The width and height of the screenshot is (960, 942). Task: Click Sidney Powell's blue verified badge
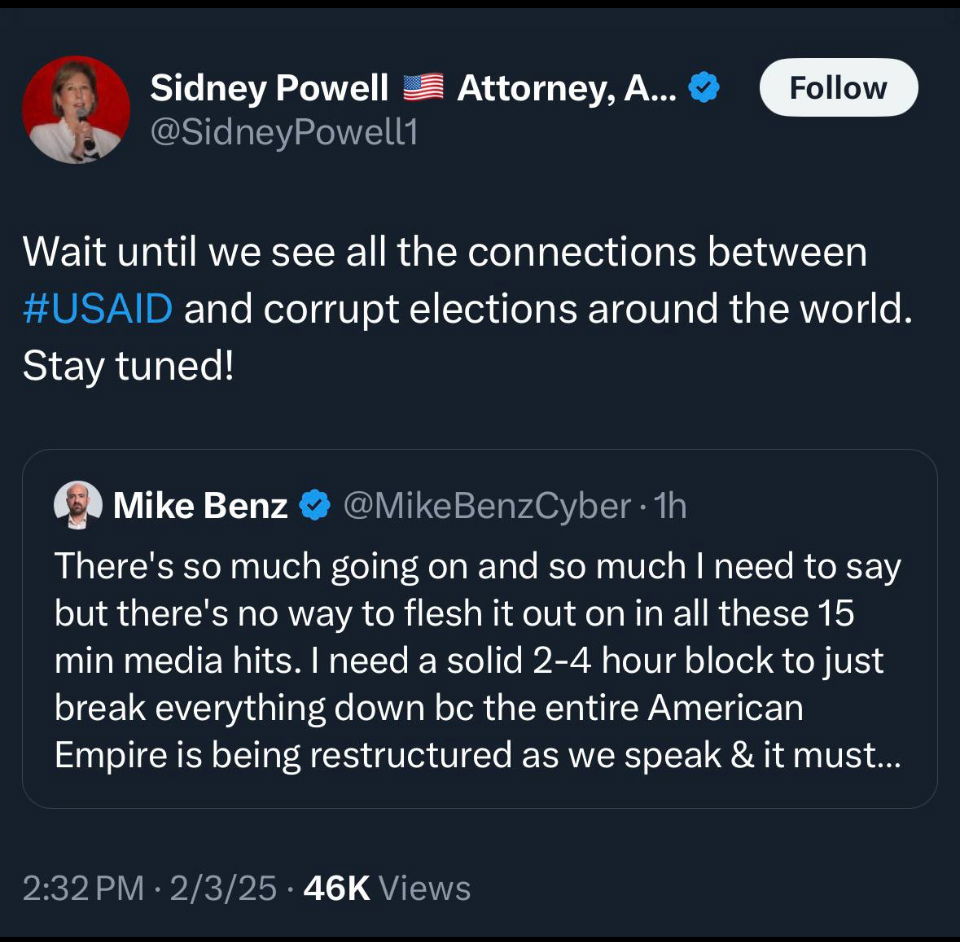tap(706, 89)
